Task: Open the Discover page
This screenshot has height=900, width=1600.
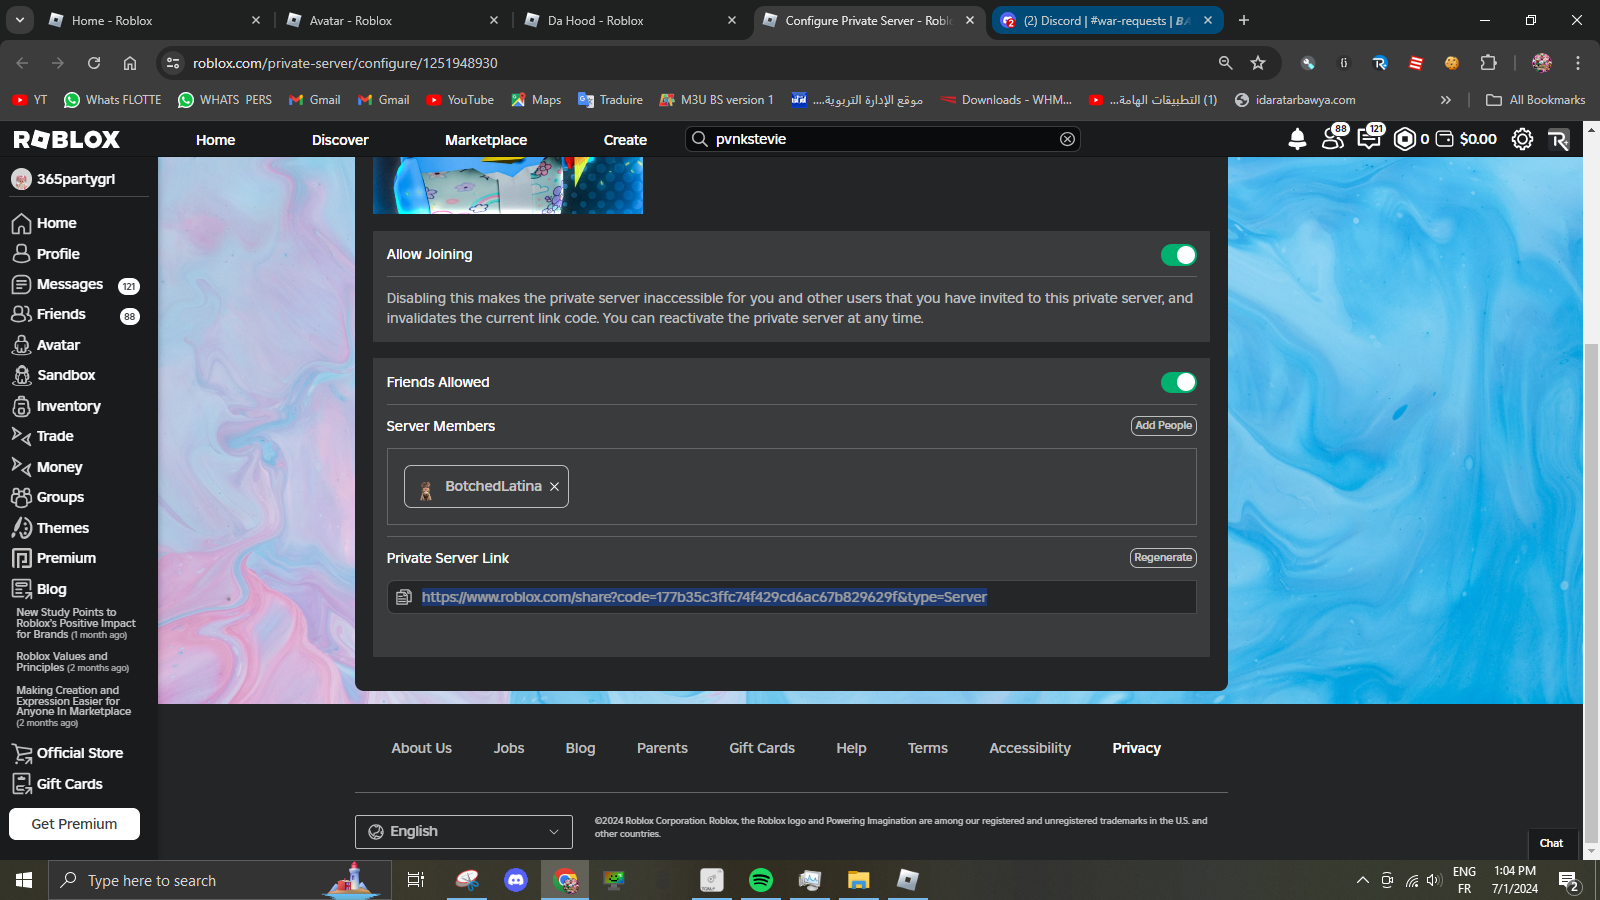Action: (340, 140)
